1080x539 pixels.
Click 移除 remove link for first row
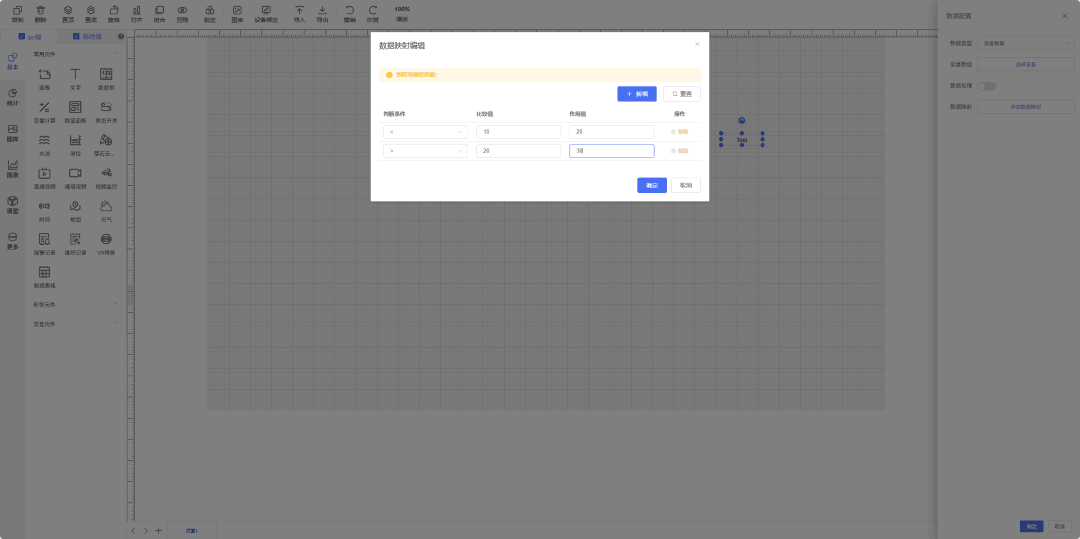[680, 131]
